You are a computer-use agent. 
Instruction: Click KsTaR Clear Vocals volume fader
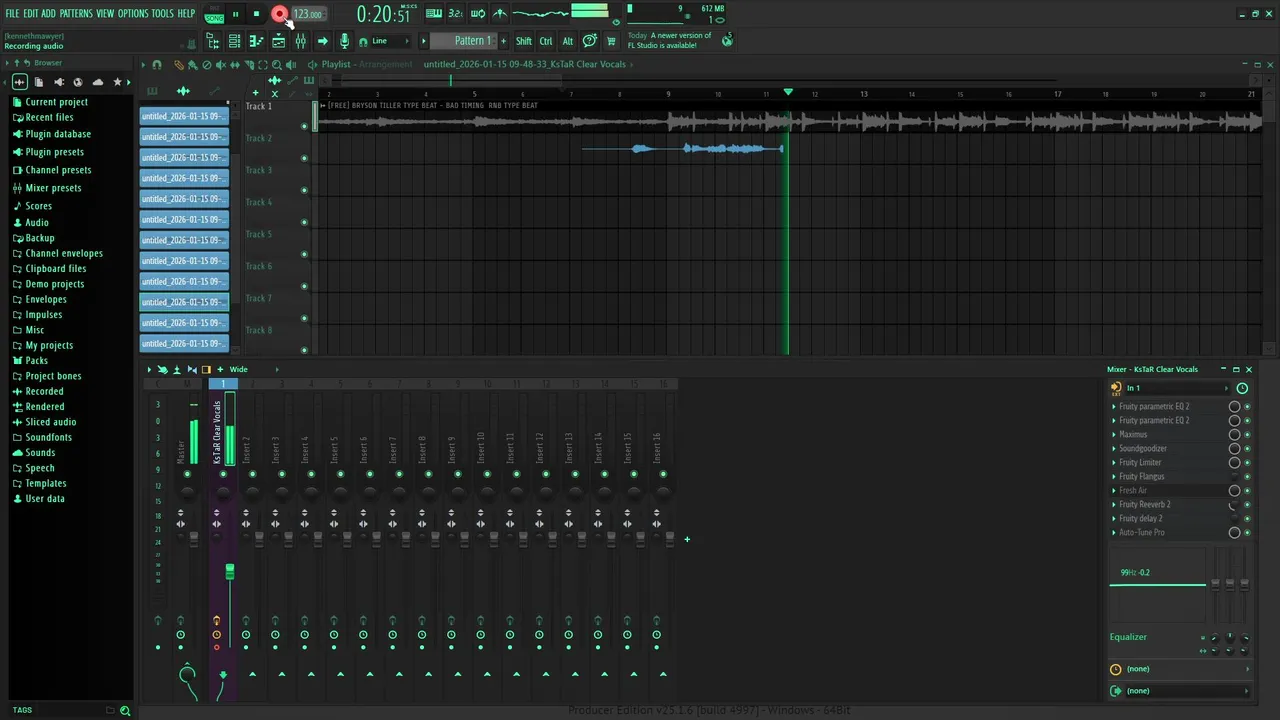click(230, 572)
